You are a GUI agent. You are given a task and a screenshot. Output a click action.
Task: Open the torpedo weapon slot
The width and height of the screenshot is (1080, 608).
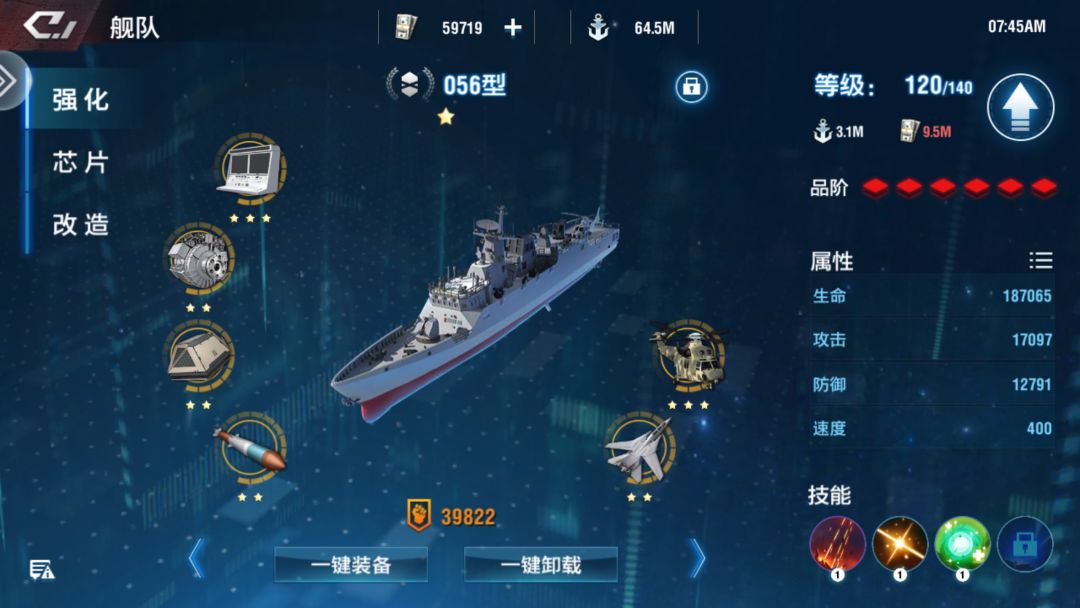pyautogui.click(x=251, y=448)
